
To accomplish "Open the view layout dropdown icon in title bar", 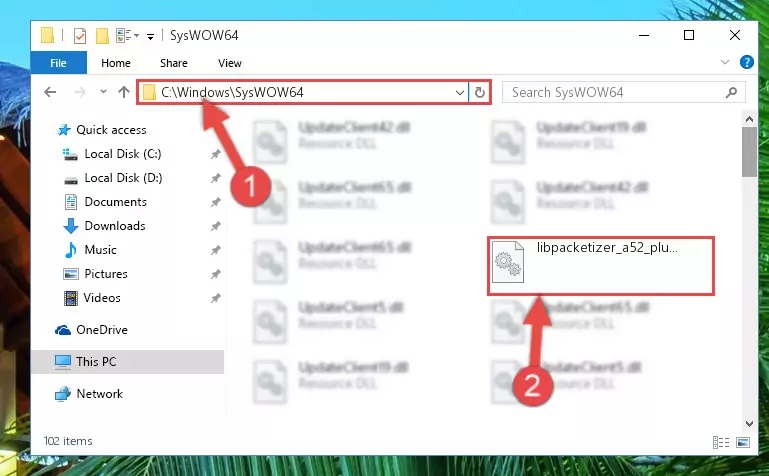I will [x=128, y=35].
